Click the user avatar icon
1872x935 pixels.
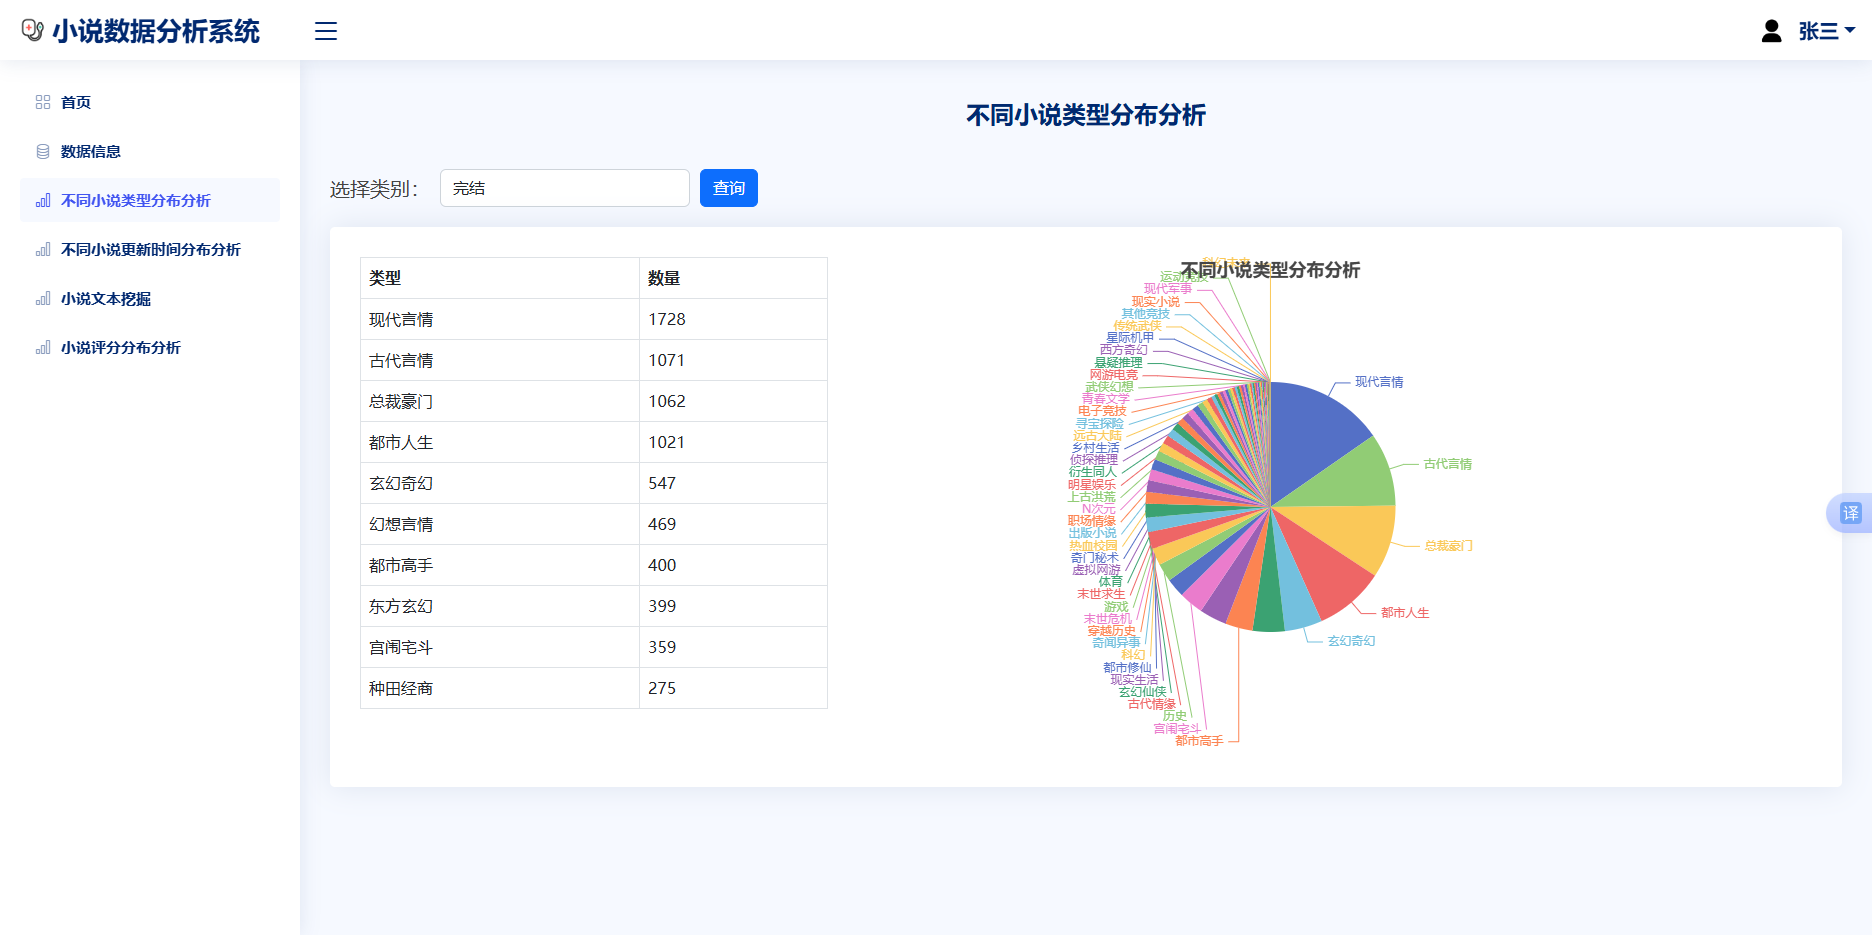[1771, 31]
